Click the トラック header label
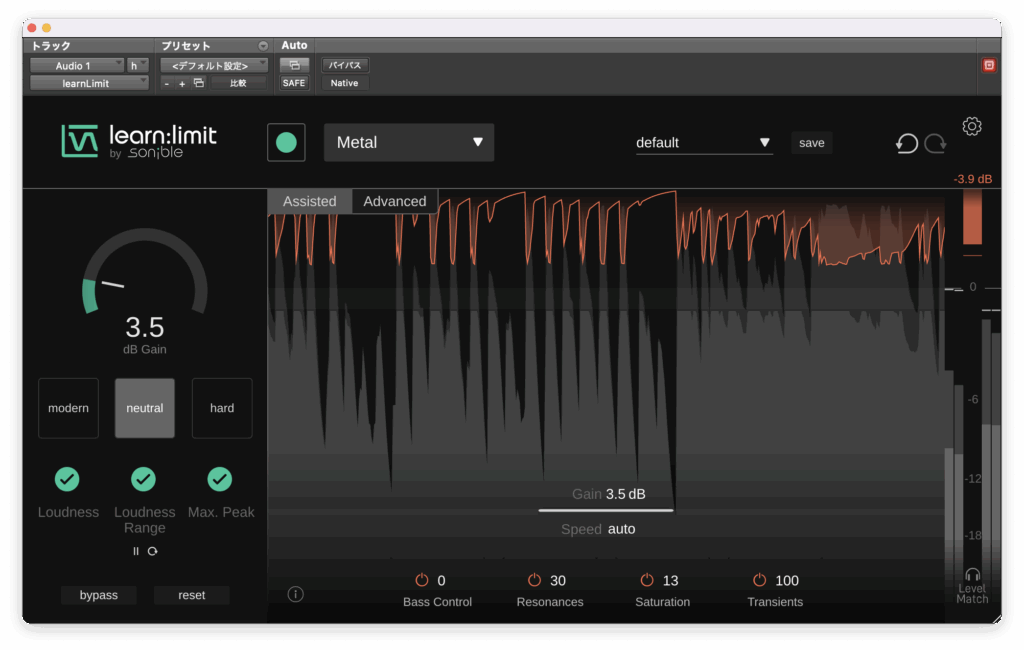This screenshot has height=650, width=1024. point(51,46)
